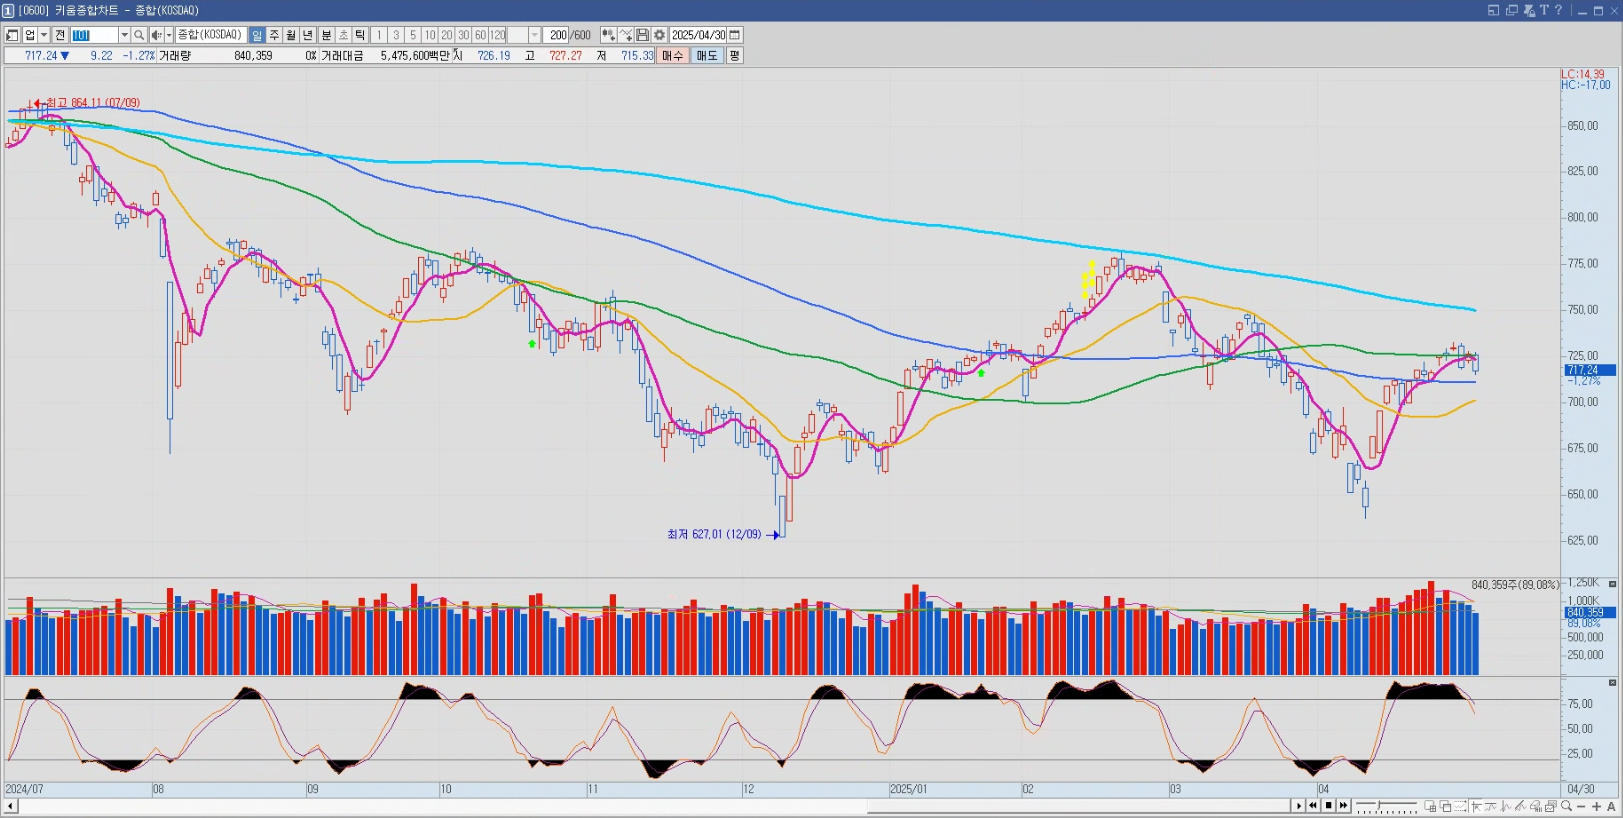Click the speaker sound alert icon
Viewport: 1623px width, 818px height.
pos(156,35)
